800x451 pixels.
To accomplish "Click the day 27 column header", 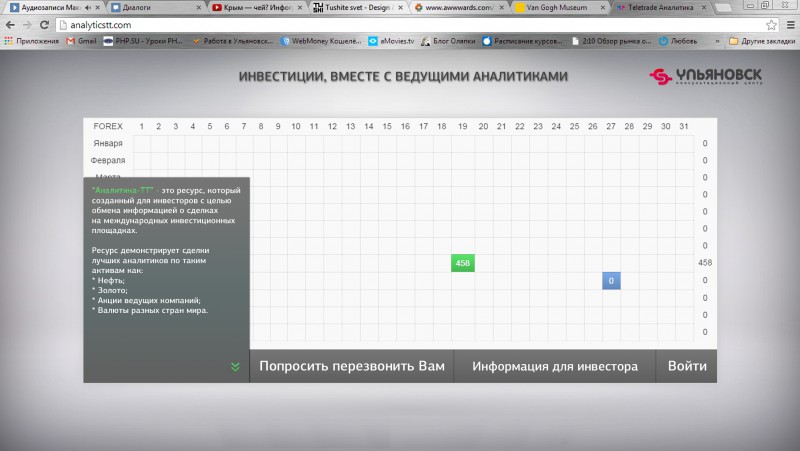I will [611, 126].
